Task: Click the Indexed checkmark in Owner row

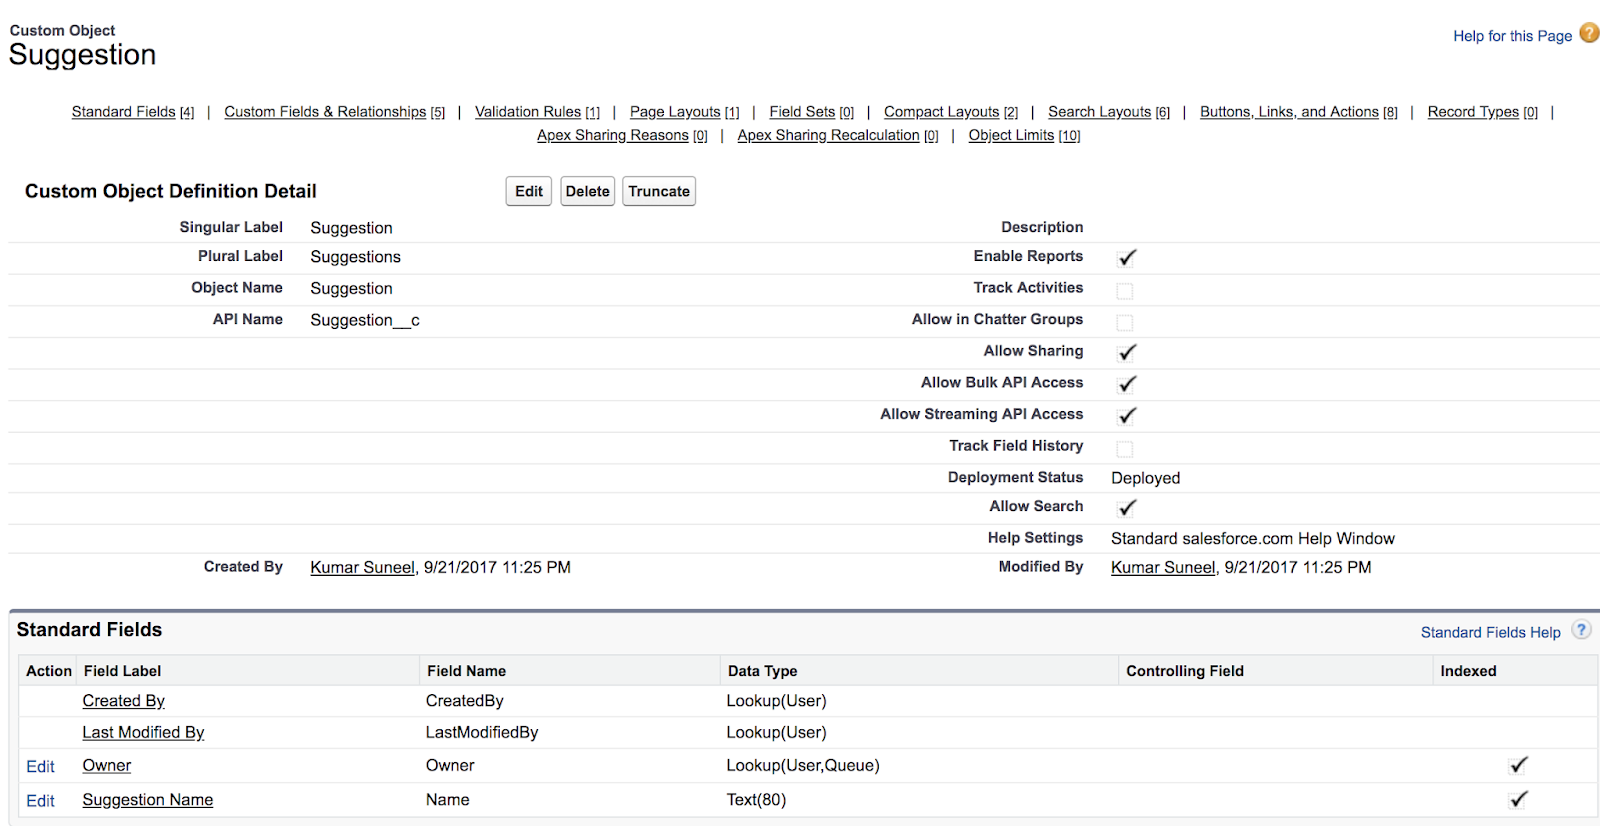Action: coord(1518,765)
